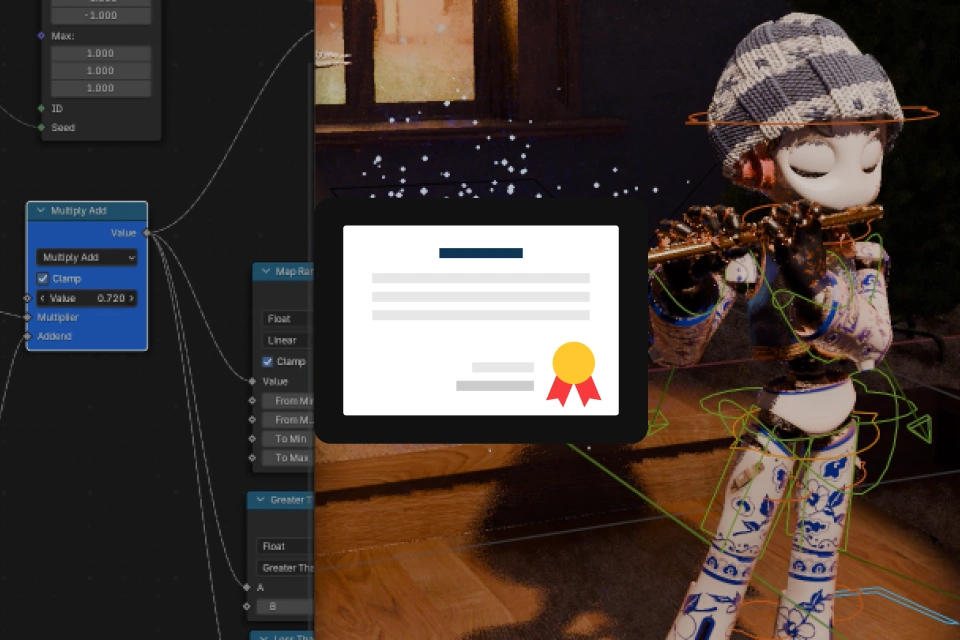The width and height of the screenshot is (960, 640).
Task: Click the Multiply Add Value output socket
Action: click(x=146, y=233)
